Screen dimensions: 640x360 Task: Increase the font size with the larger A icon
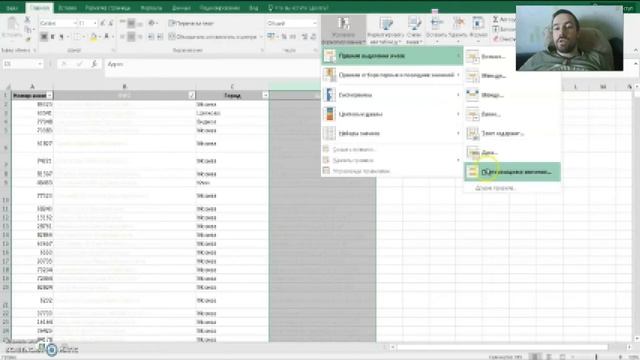[102, 23]
